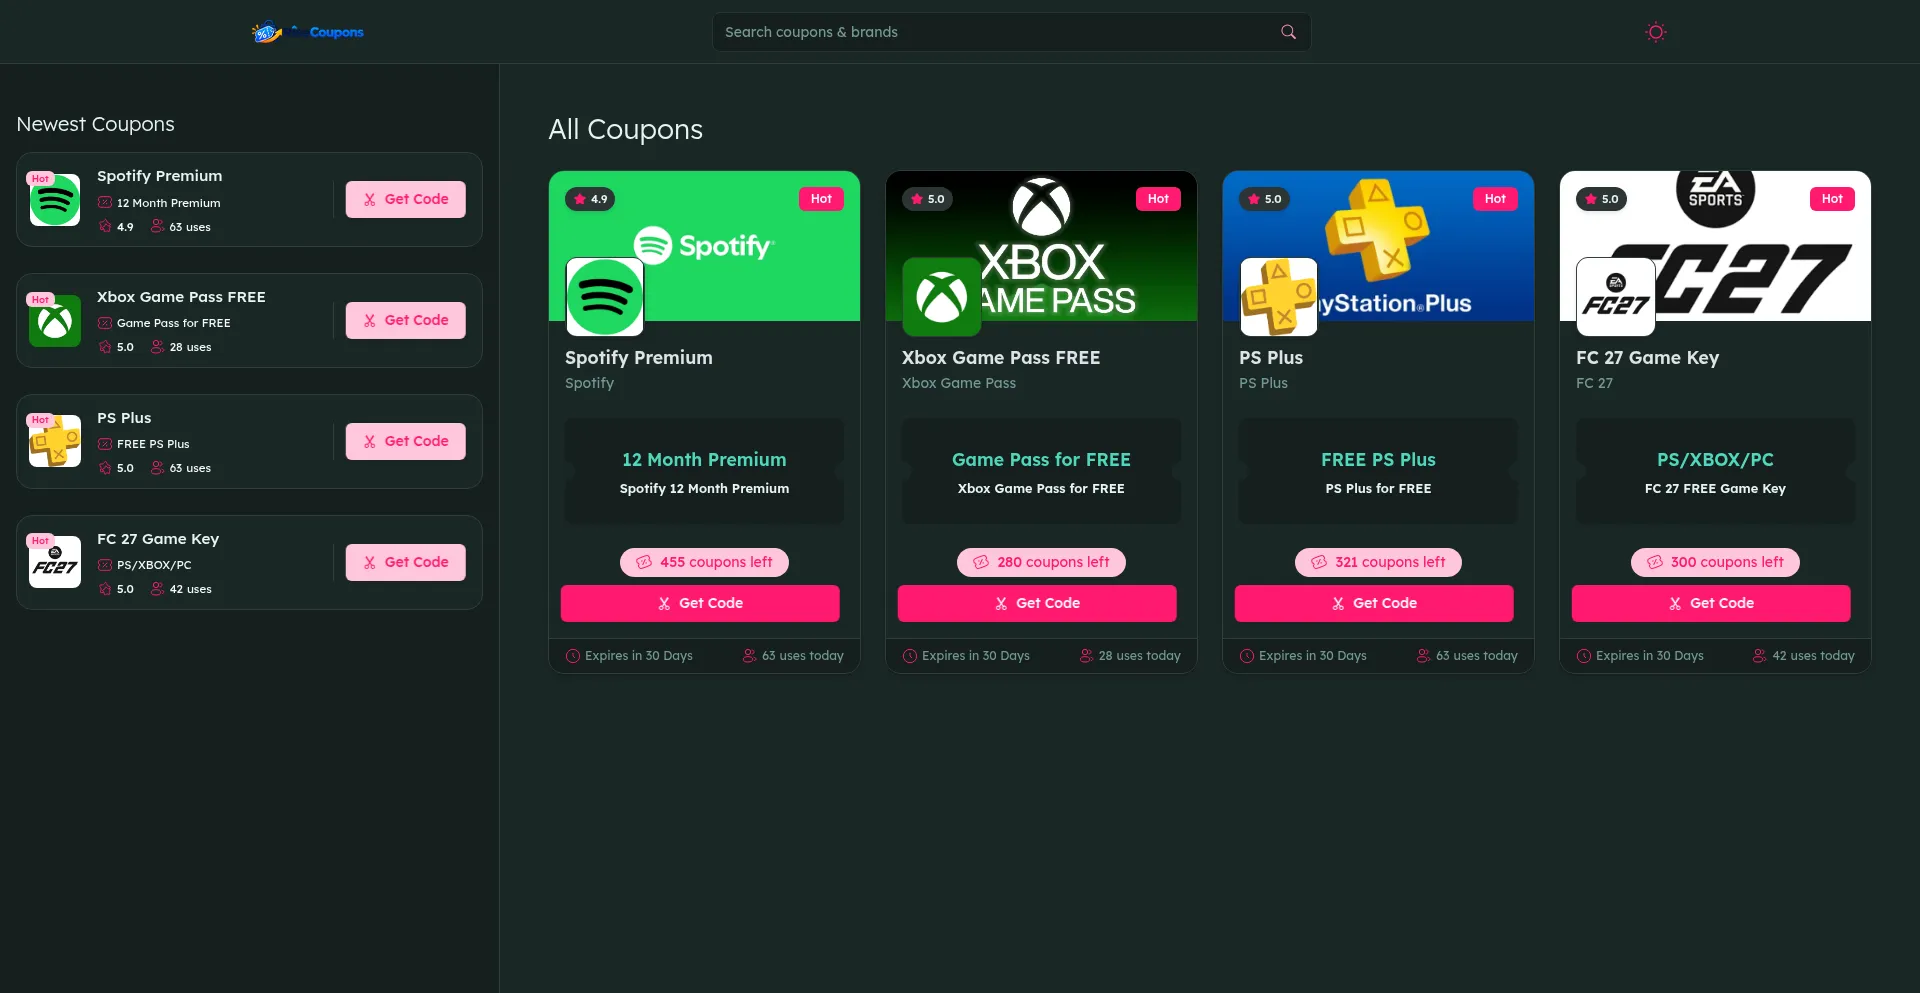Click the 12 Month Premium offer box

tap(704, 471)
